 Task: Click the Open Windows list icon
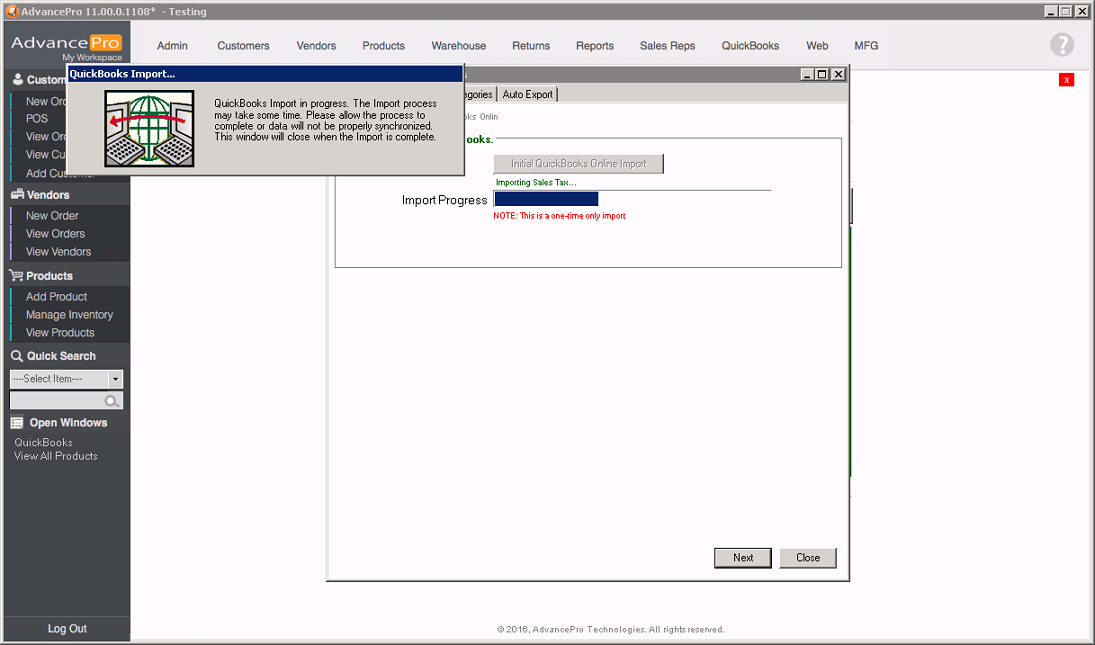point(17,422)
